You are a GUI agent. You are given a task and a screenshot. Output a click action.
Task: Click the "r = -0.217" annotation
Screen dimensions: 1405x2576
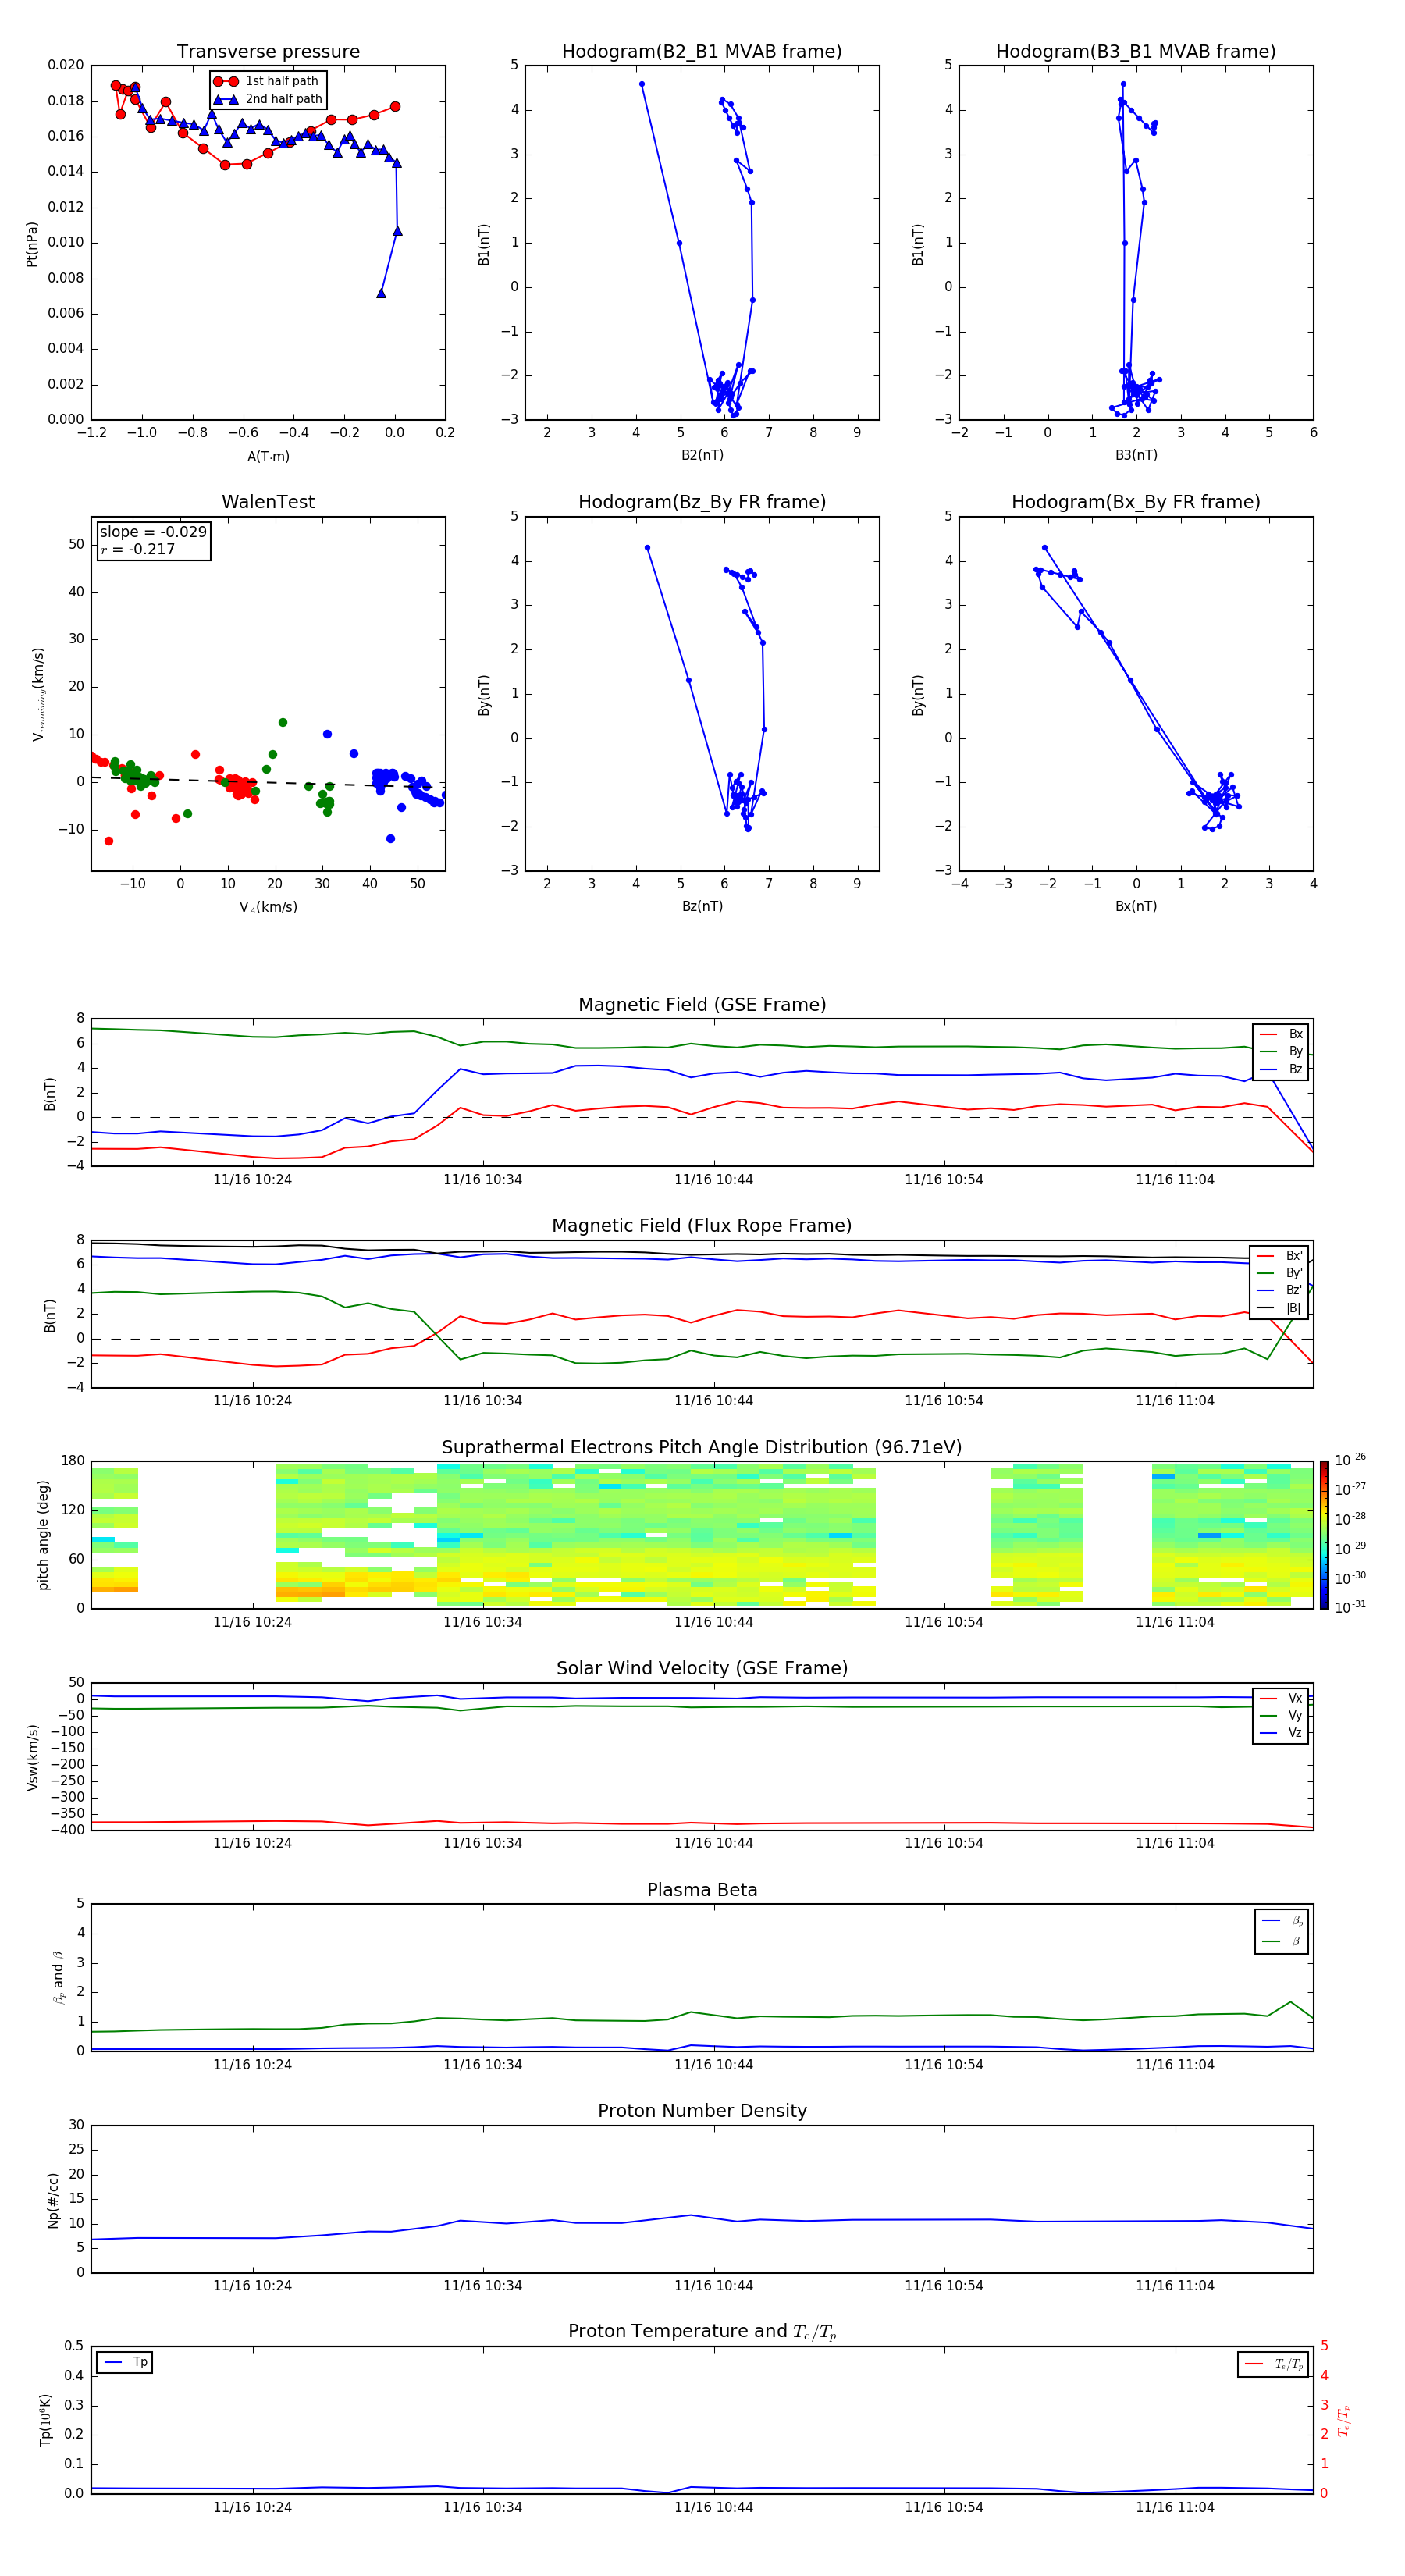point(138,549)
